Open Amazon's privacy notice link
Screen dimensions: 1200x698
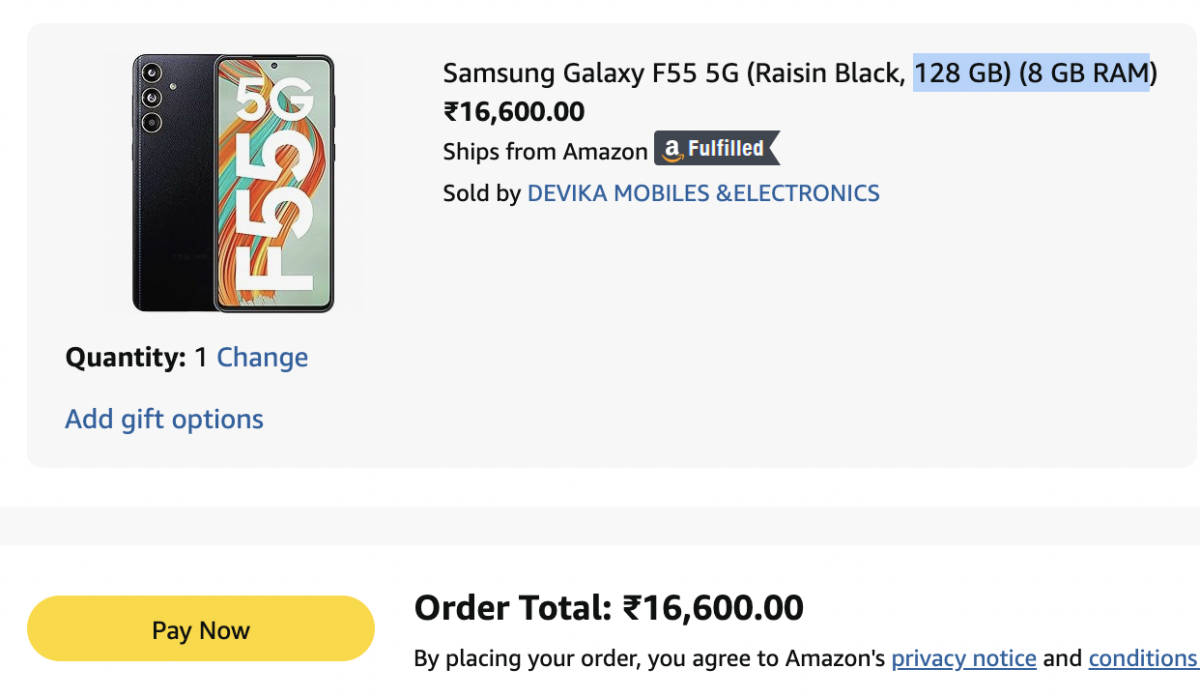963,658
